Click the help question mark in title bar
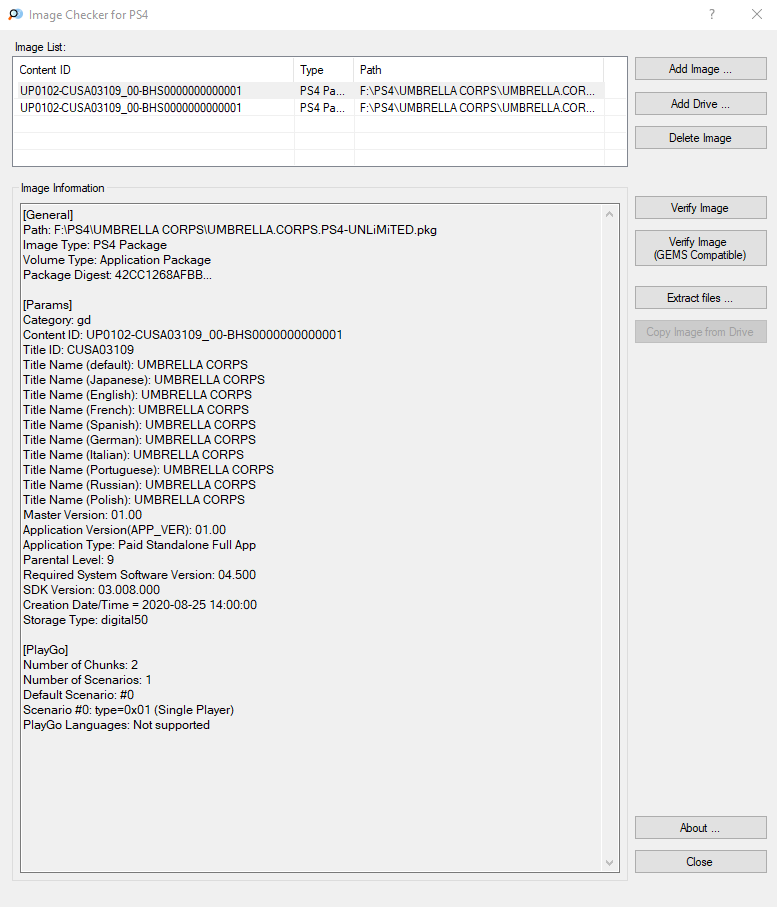 point(712,14)
